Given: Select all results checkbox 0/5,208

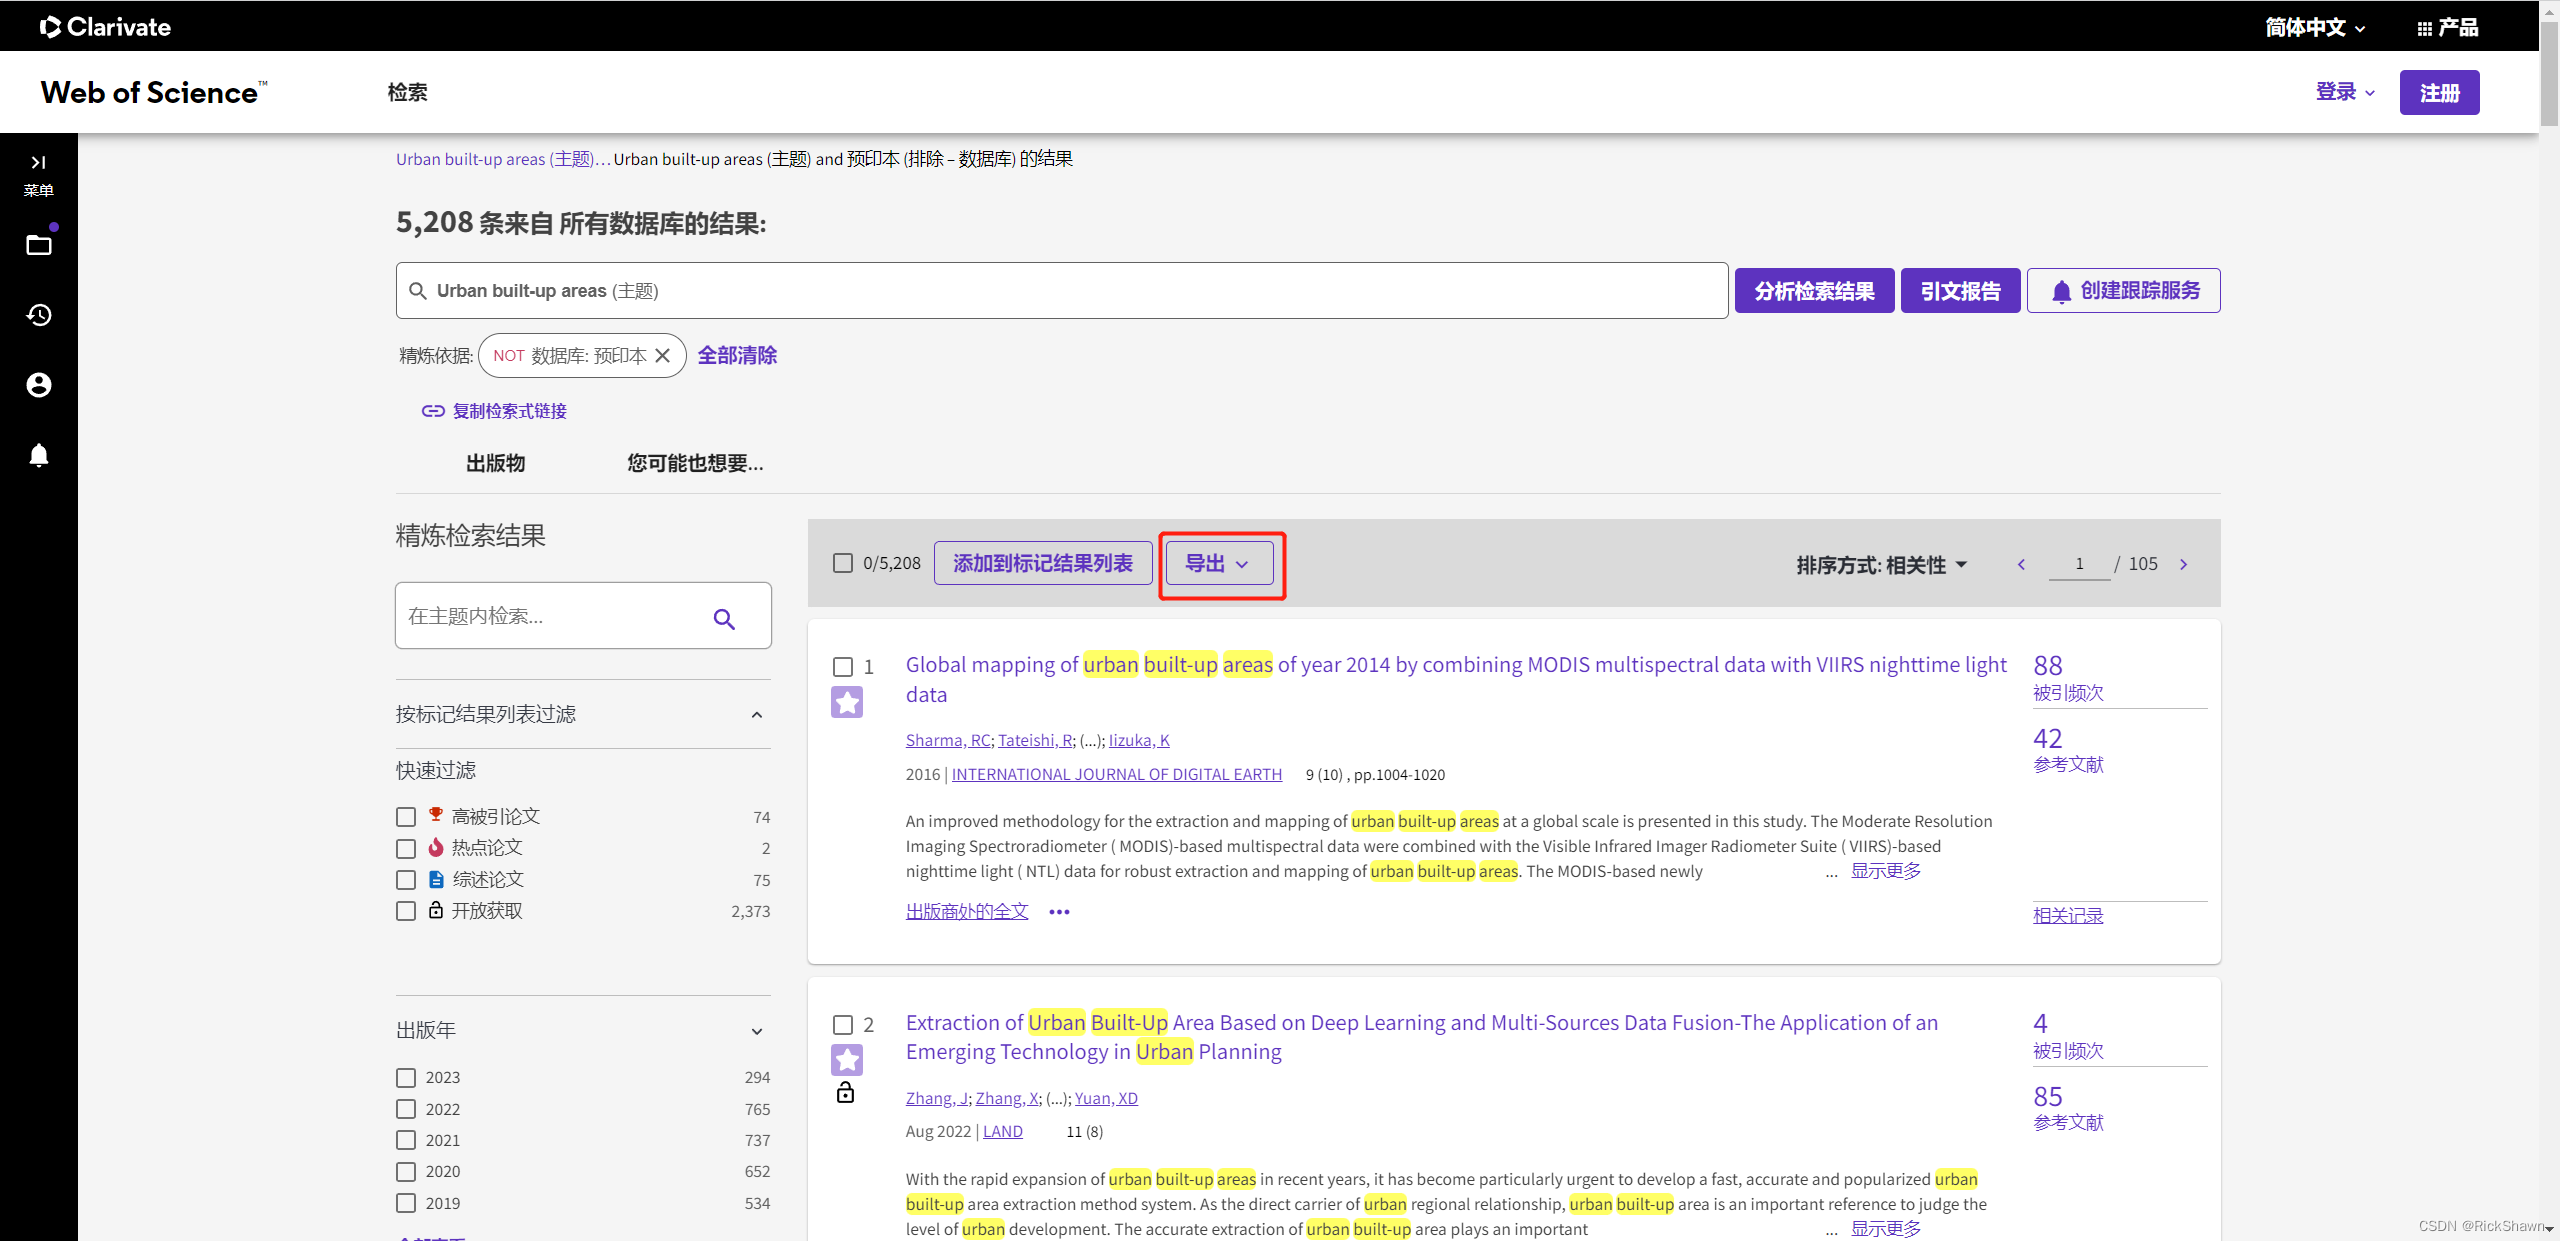Looking at the screenshot, I should [843, 563].
